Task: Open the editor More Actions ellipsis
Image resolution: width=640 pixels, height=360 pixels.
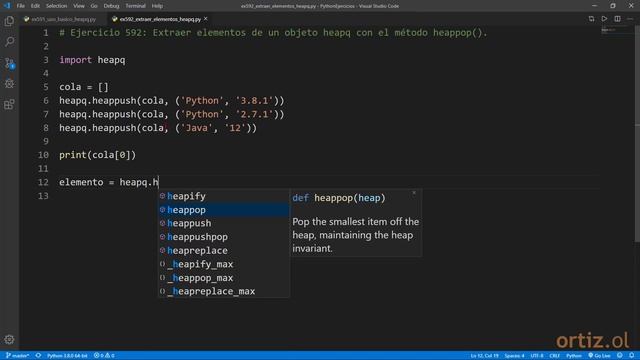Action: pyautogui.click(x=630, y=19)
